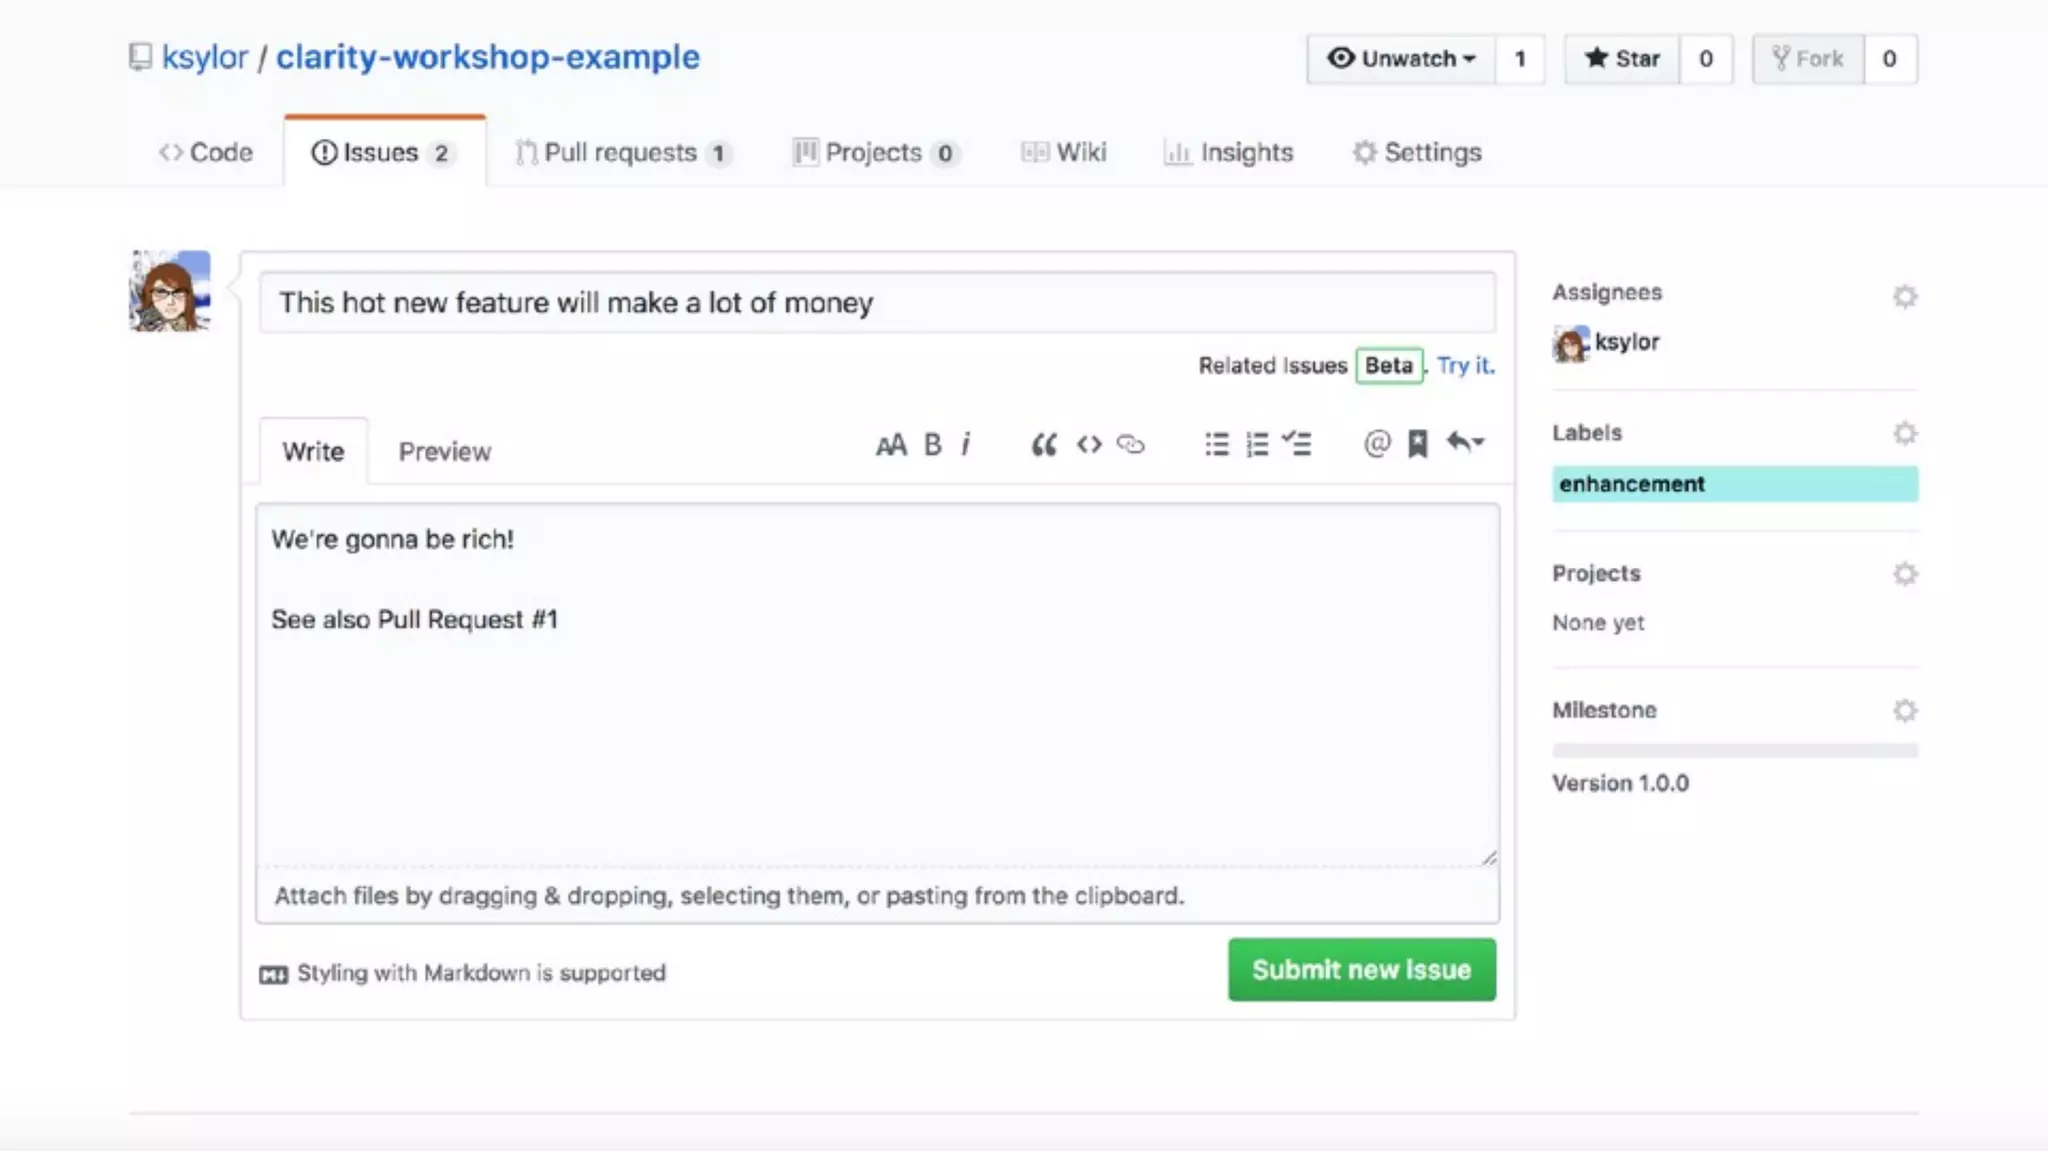The height and width of the screenshot is (1152, 2048).
Task: Insert code with the angle brackets icon
Action: (x=1089, y=445)
